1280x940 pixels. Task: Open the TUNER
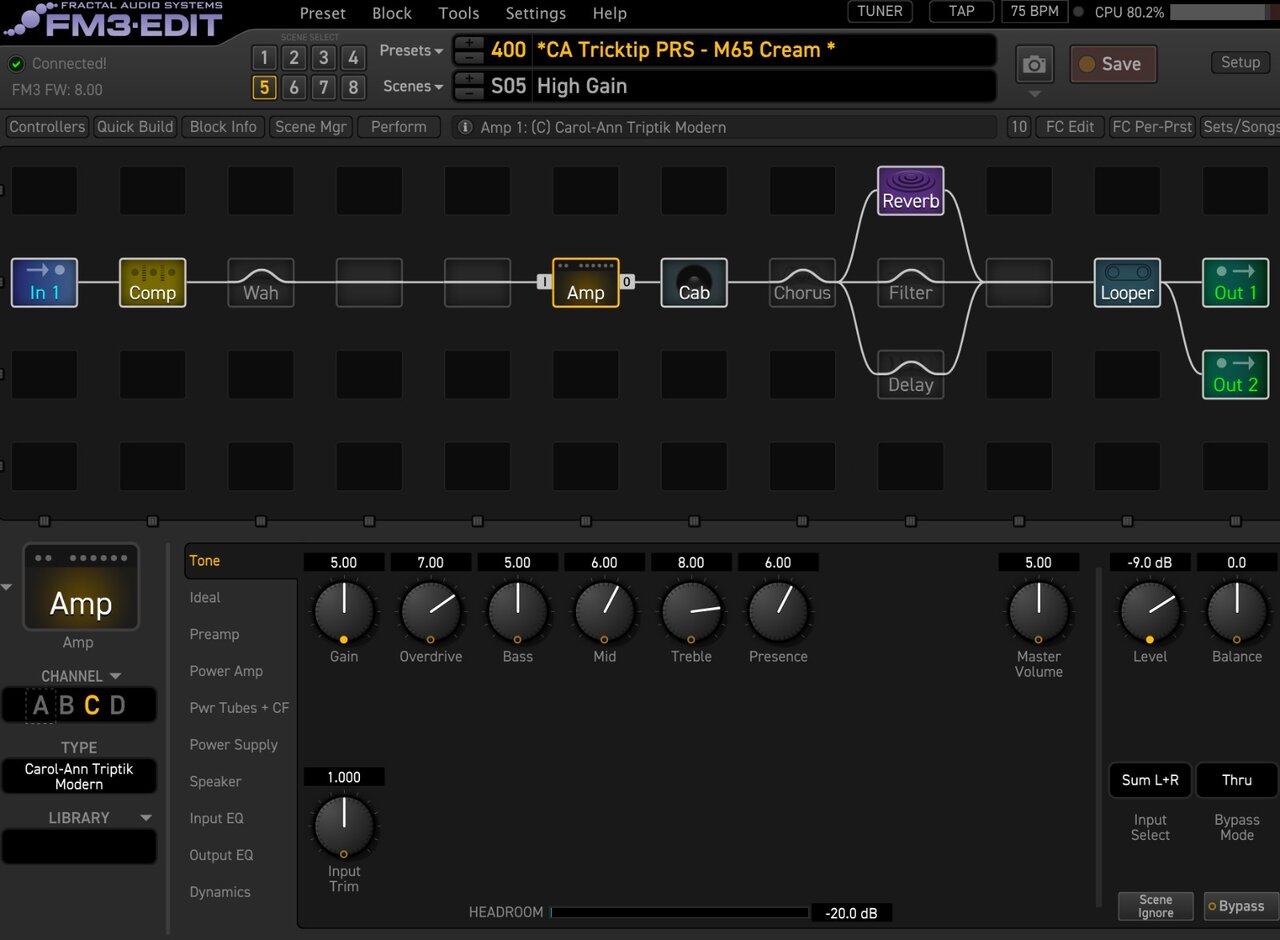coord(880,12)
